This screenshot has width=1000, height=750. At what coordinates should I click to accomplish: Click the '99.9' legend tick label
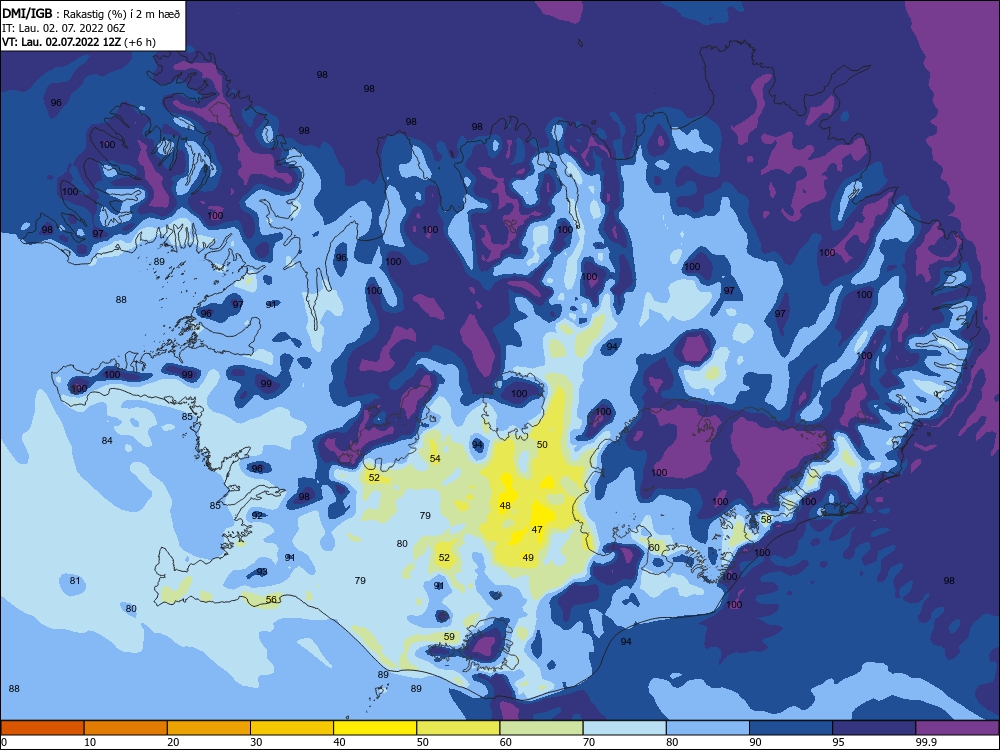click(926, 742)
